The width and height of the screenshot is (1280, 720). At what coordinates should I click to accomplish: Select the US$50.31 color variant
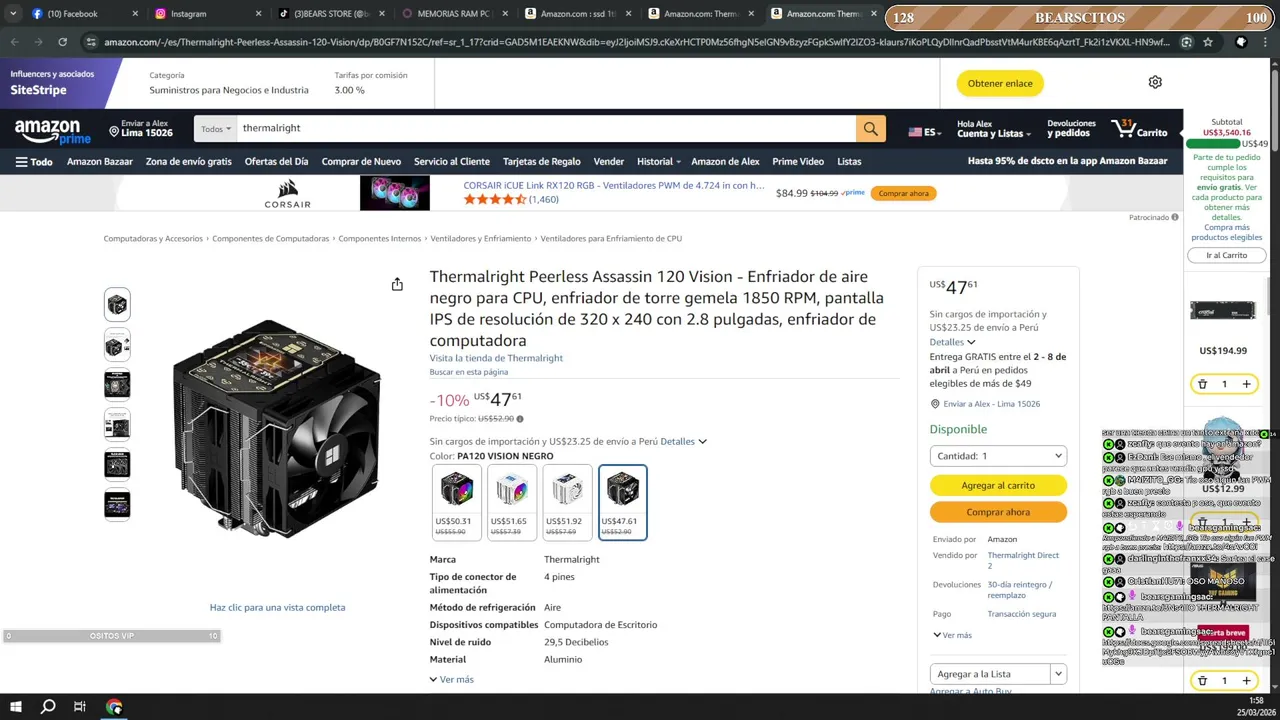(x=456, y=503)
